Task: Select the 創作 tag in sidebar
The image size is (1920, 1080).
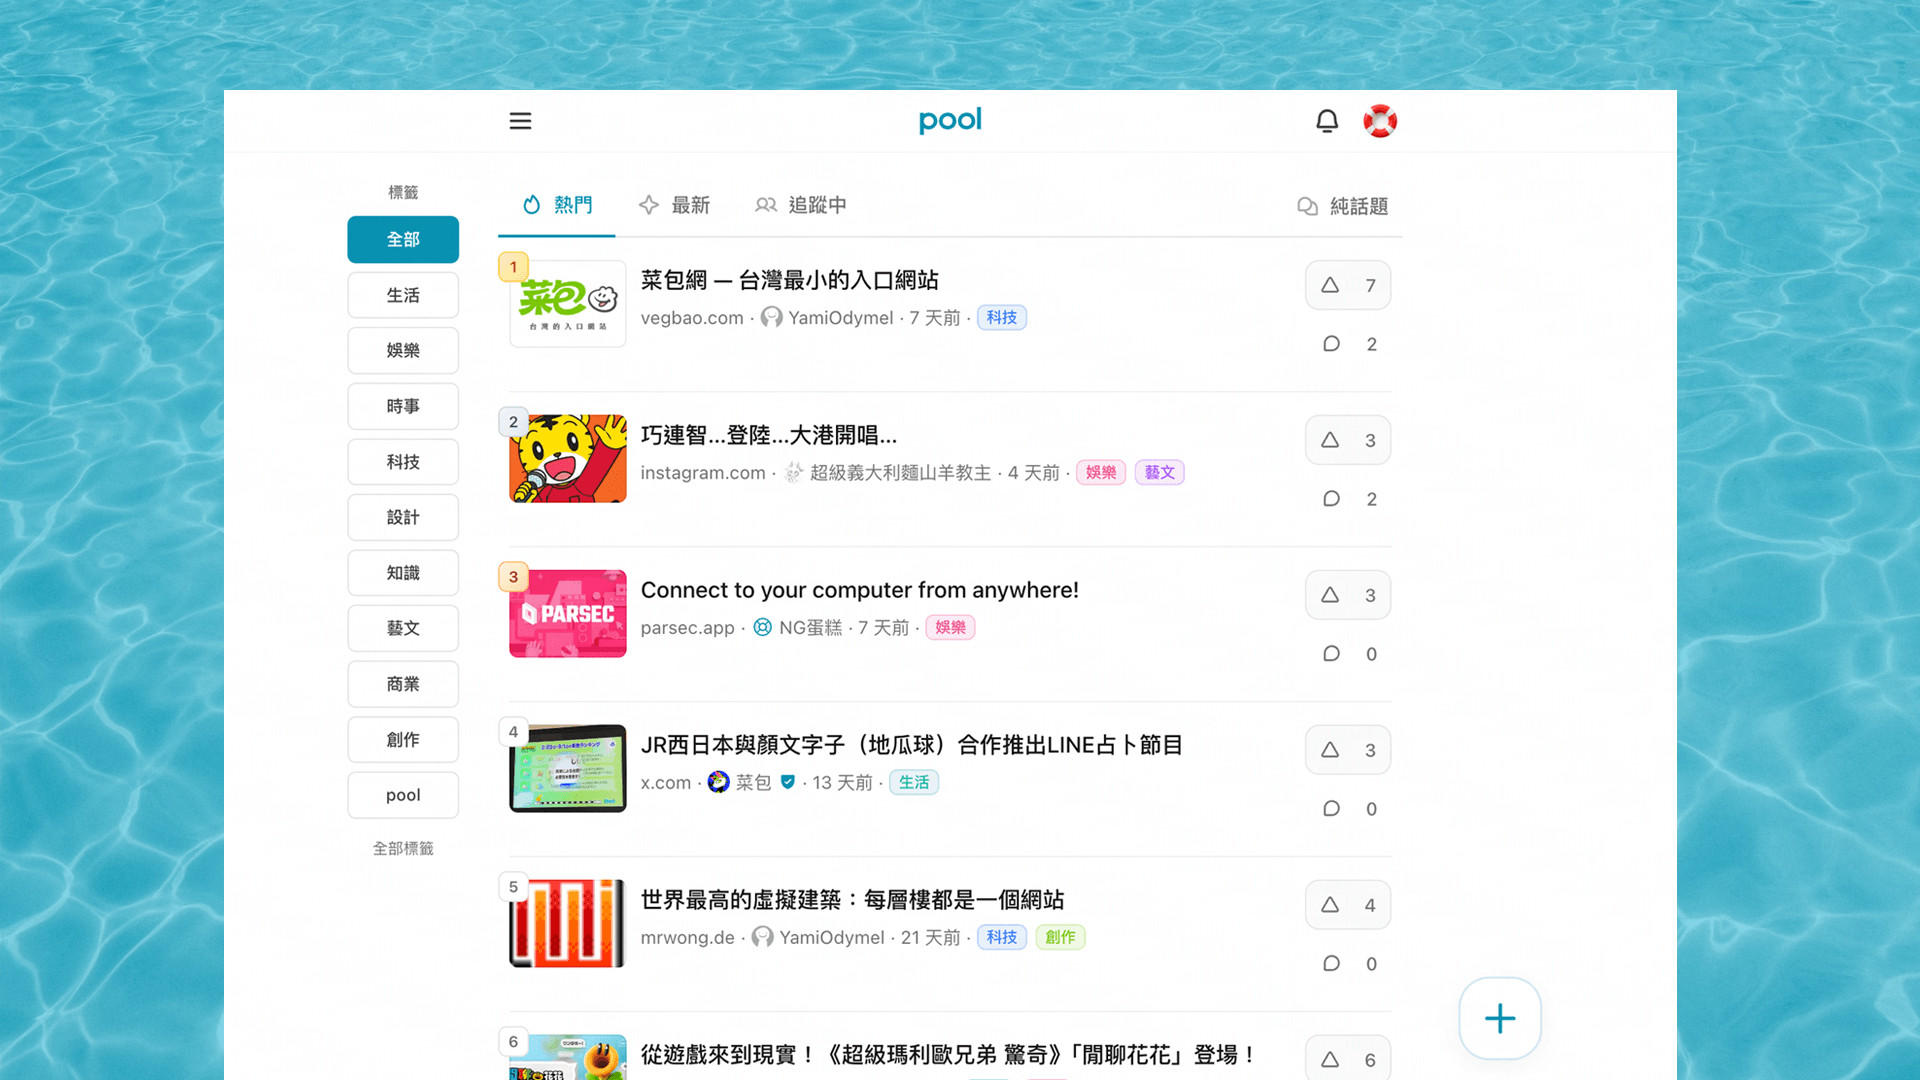Action: point(403,739)
